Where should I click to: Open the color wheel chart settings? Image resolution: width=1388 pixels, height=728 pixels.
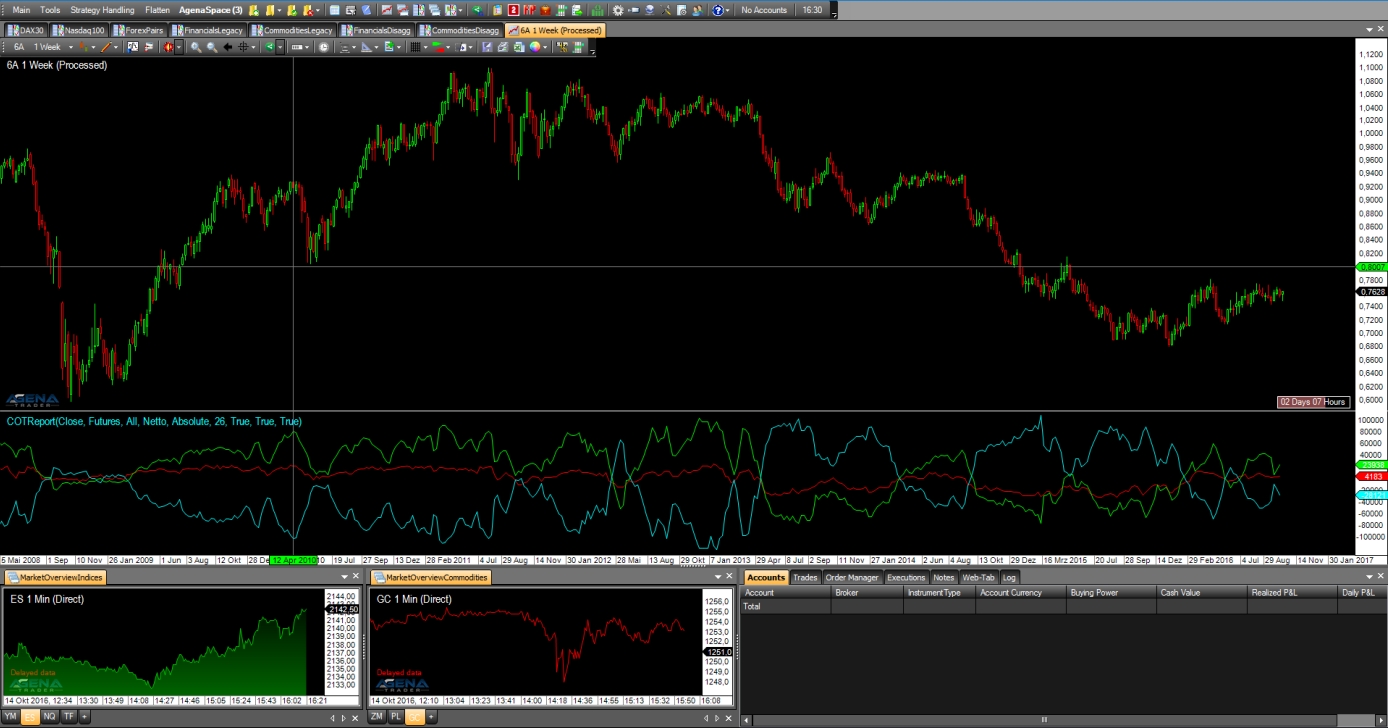(536, 47)
